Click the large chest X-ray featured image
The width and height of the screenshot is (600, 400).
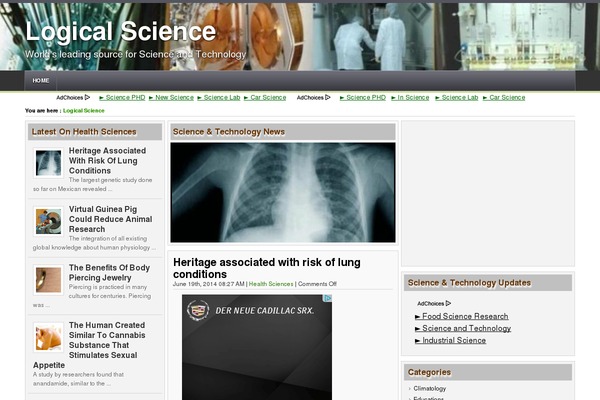pos(283,193)
